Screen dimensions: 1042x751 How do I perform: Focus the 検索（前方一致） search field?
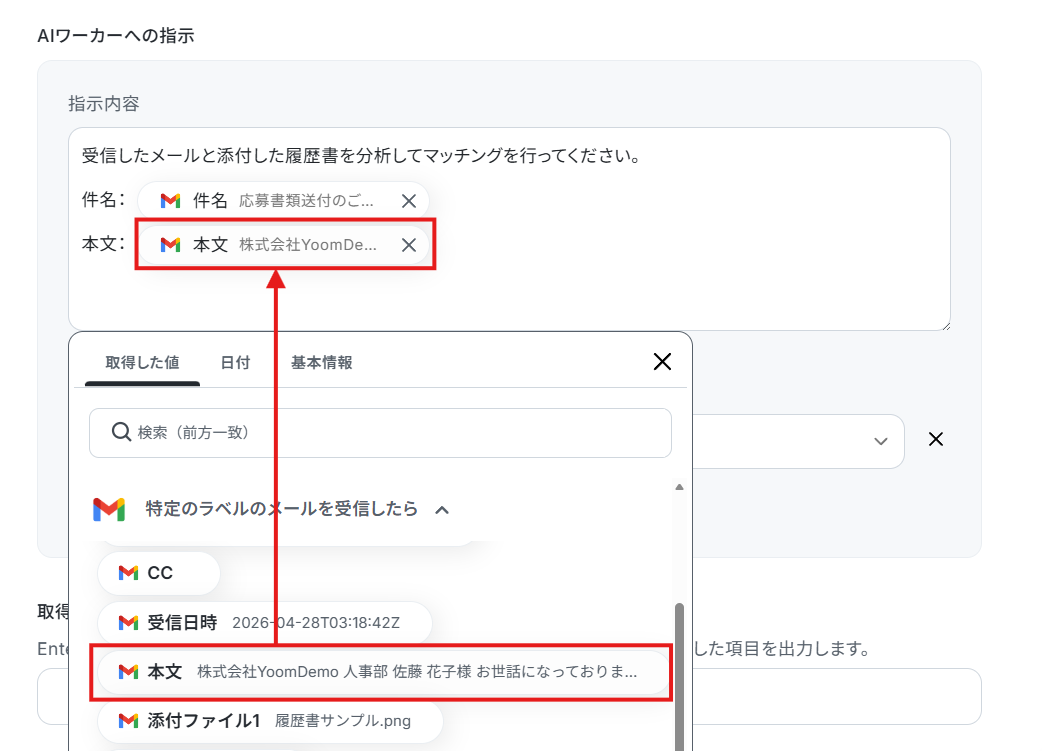click(380, 433)
